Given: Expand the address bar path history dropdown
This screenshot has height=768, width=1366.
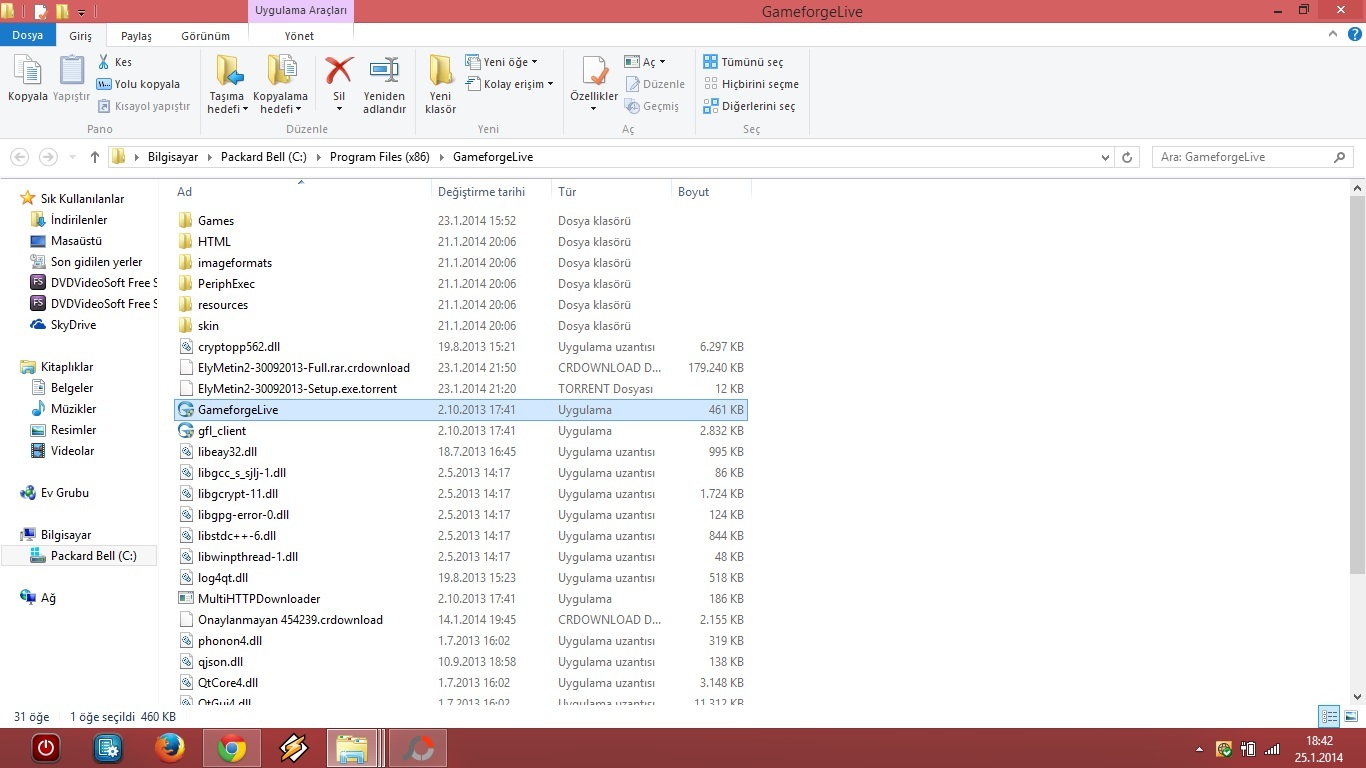Looking at the screenshot, I should click(1105, 157).
